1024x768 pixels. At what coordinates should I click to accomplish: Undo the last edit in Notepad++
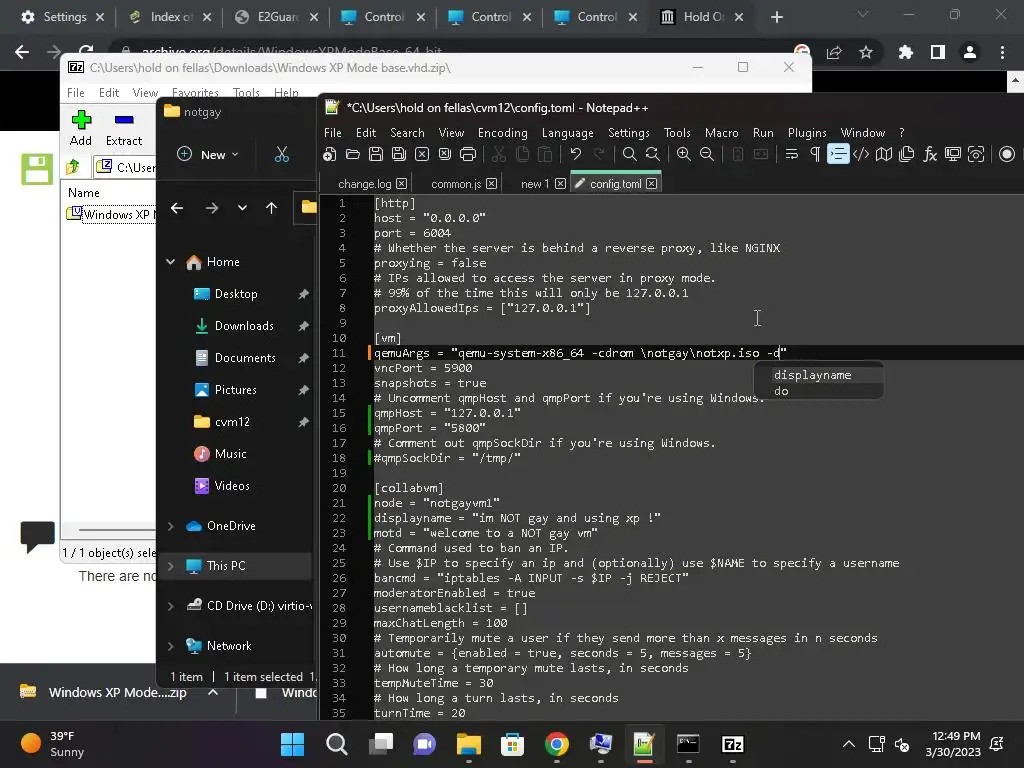point(575,154)
